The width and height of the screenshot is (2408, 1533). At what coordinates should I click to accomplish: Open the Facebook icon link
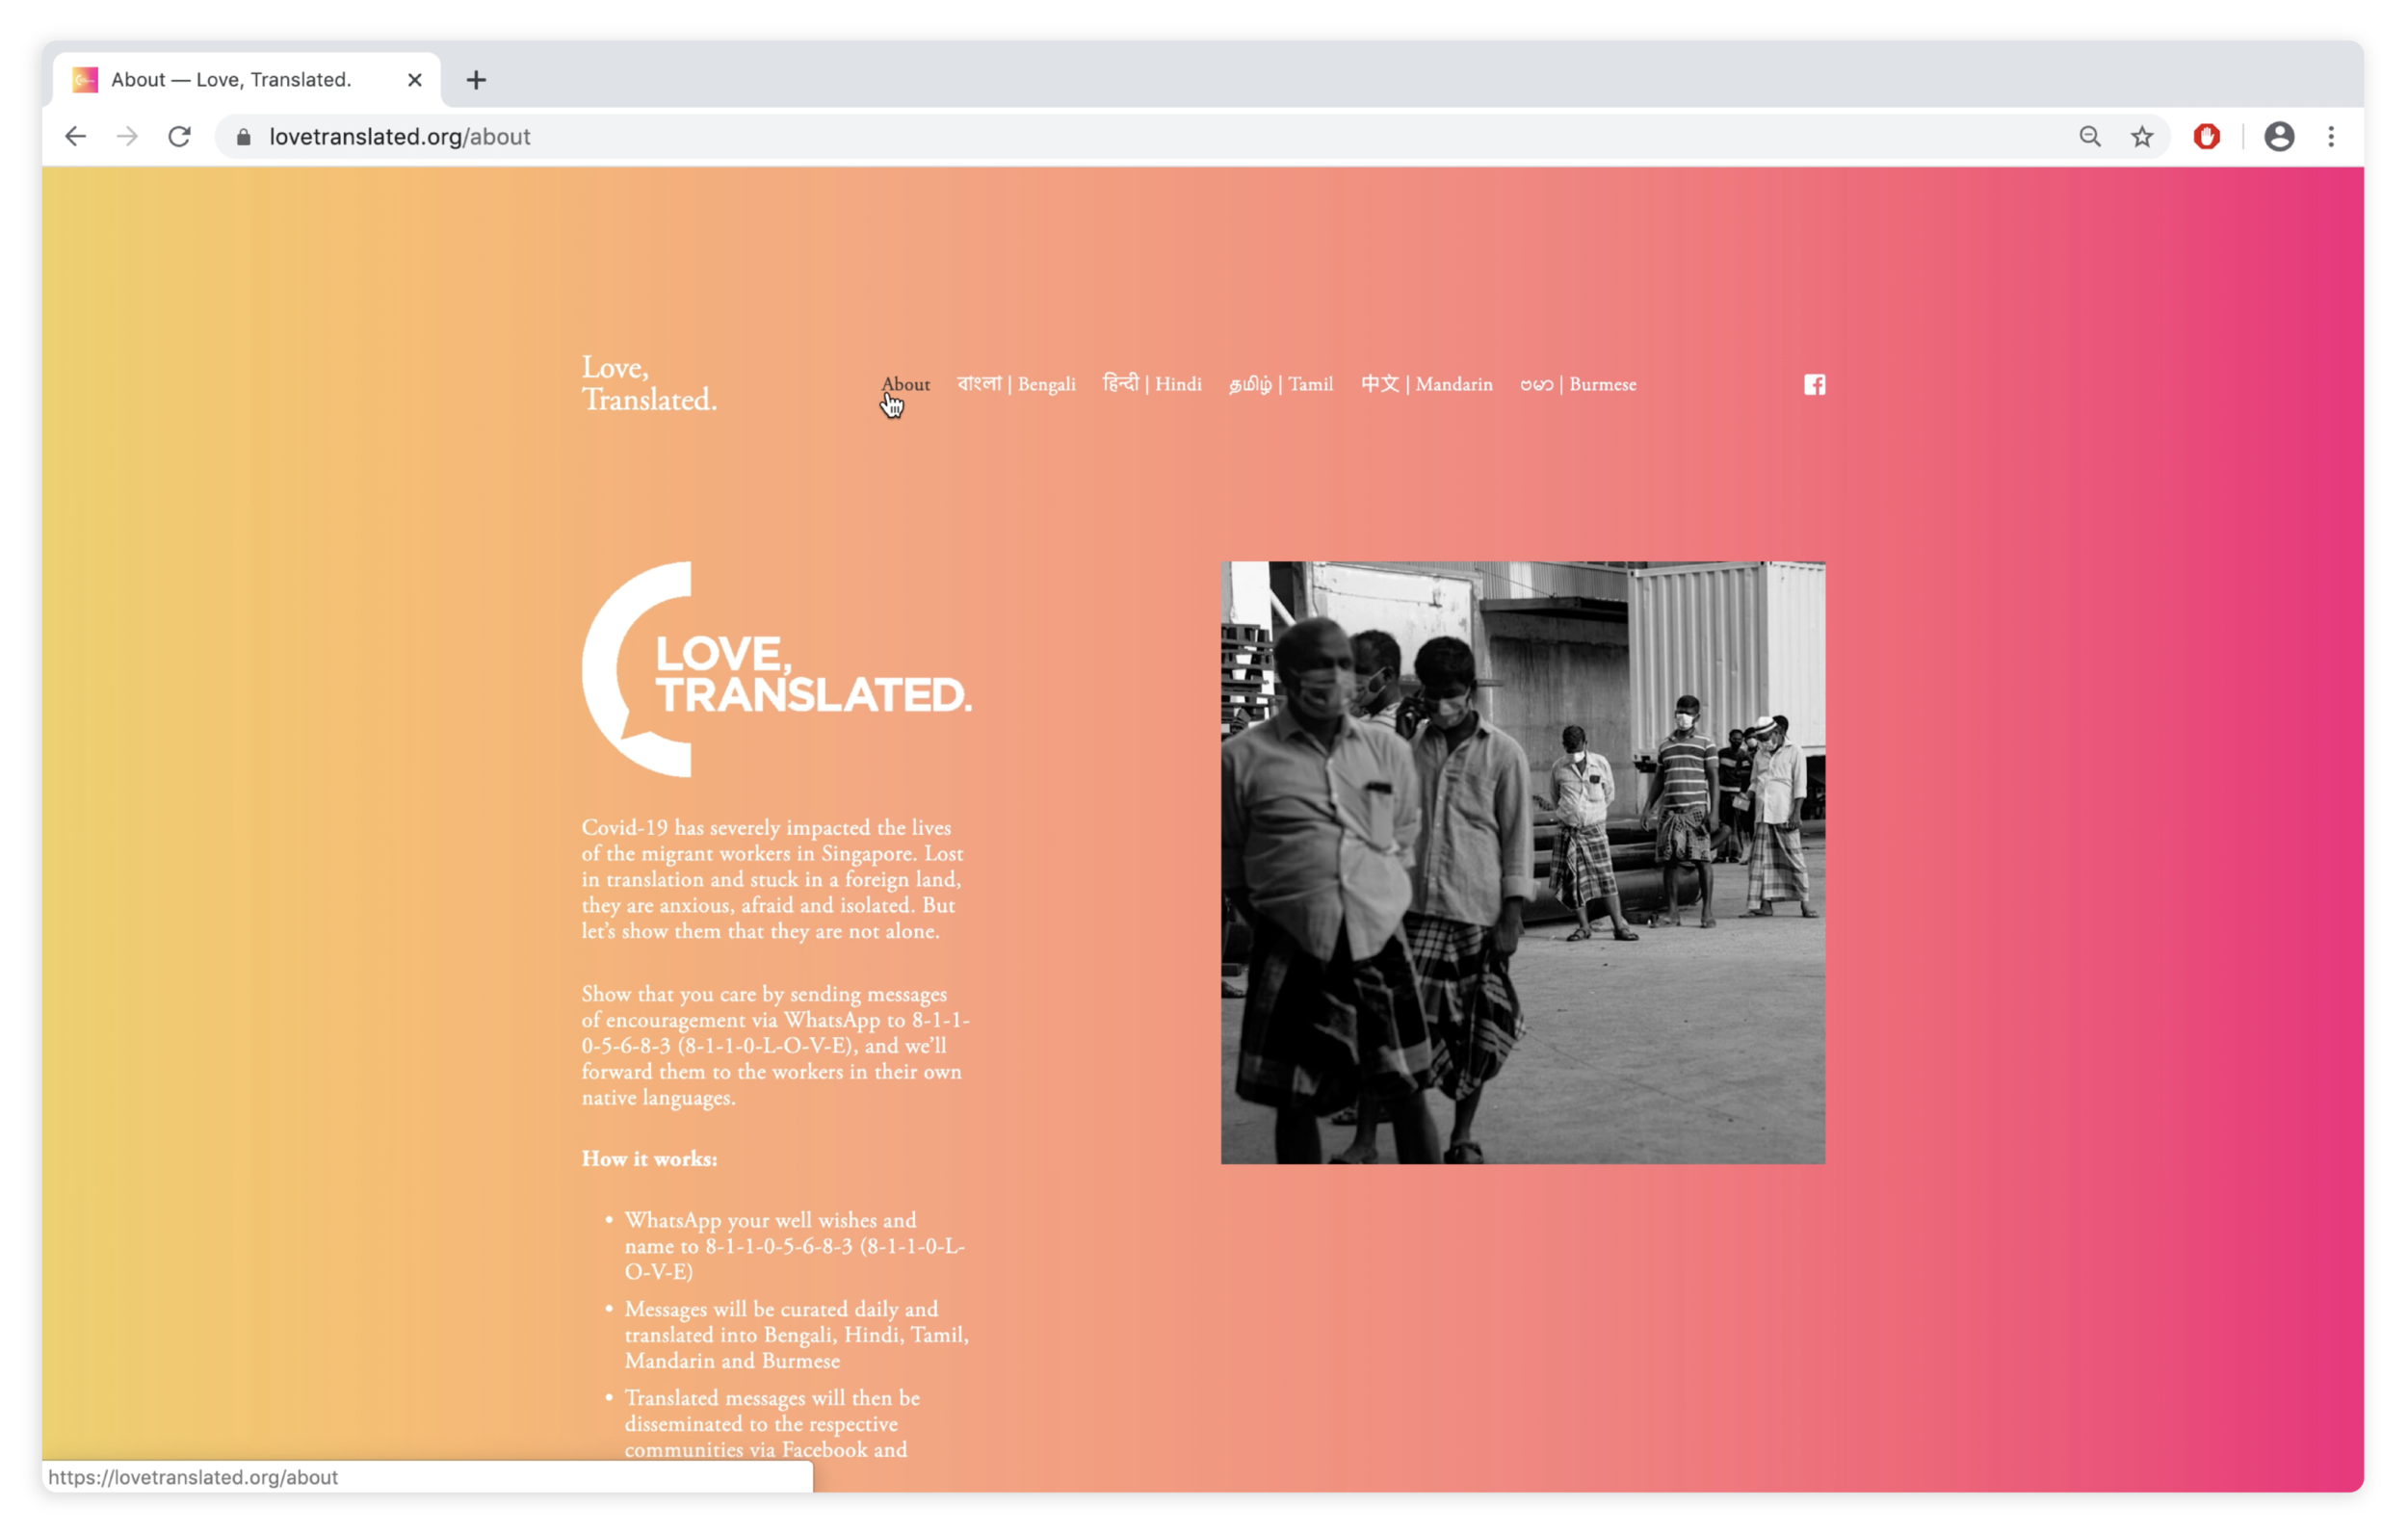[x=1814, y=385]
